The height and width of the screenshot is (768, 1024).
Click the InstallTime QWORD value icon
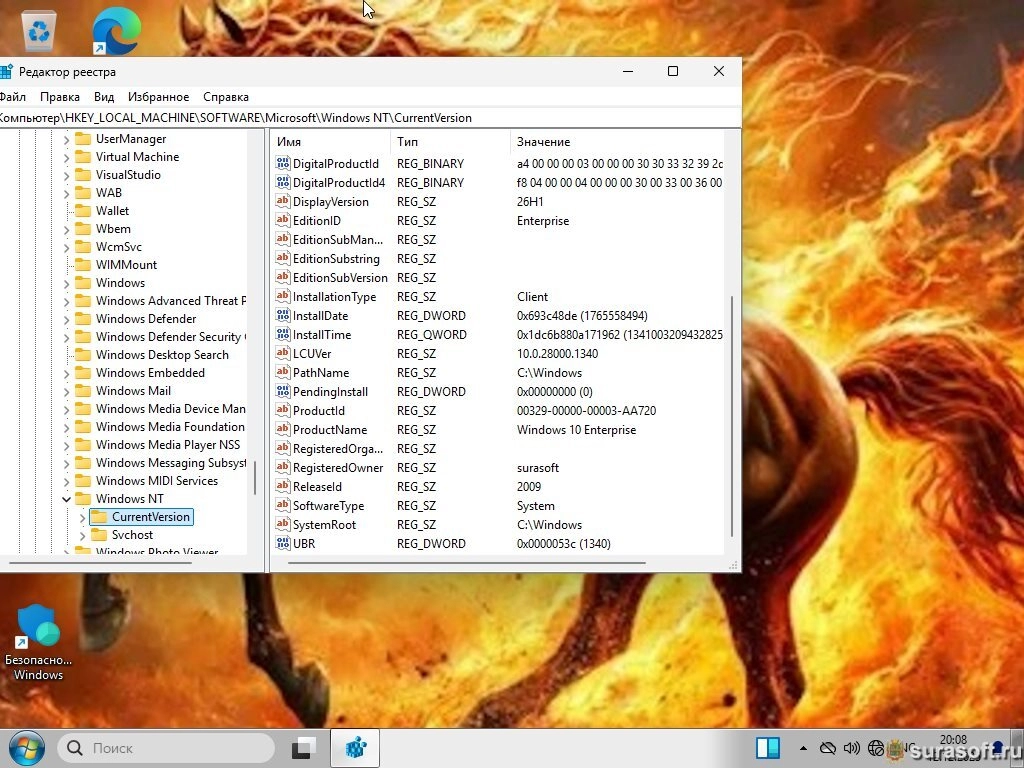(282, 334)
